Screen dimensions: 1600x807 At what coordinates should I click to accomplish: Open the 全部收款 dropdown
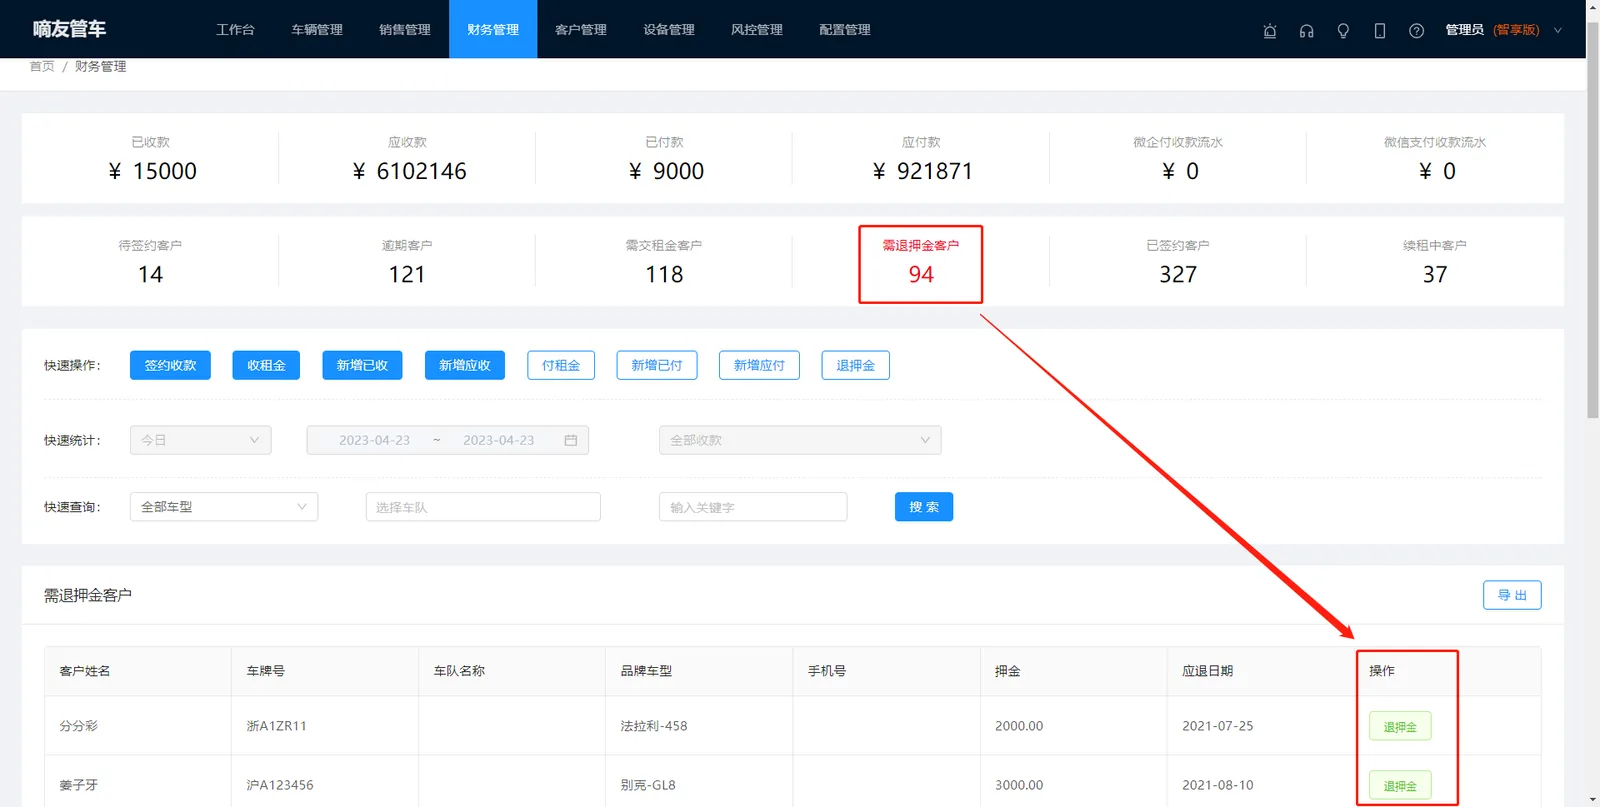click(x=800, y=440)
